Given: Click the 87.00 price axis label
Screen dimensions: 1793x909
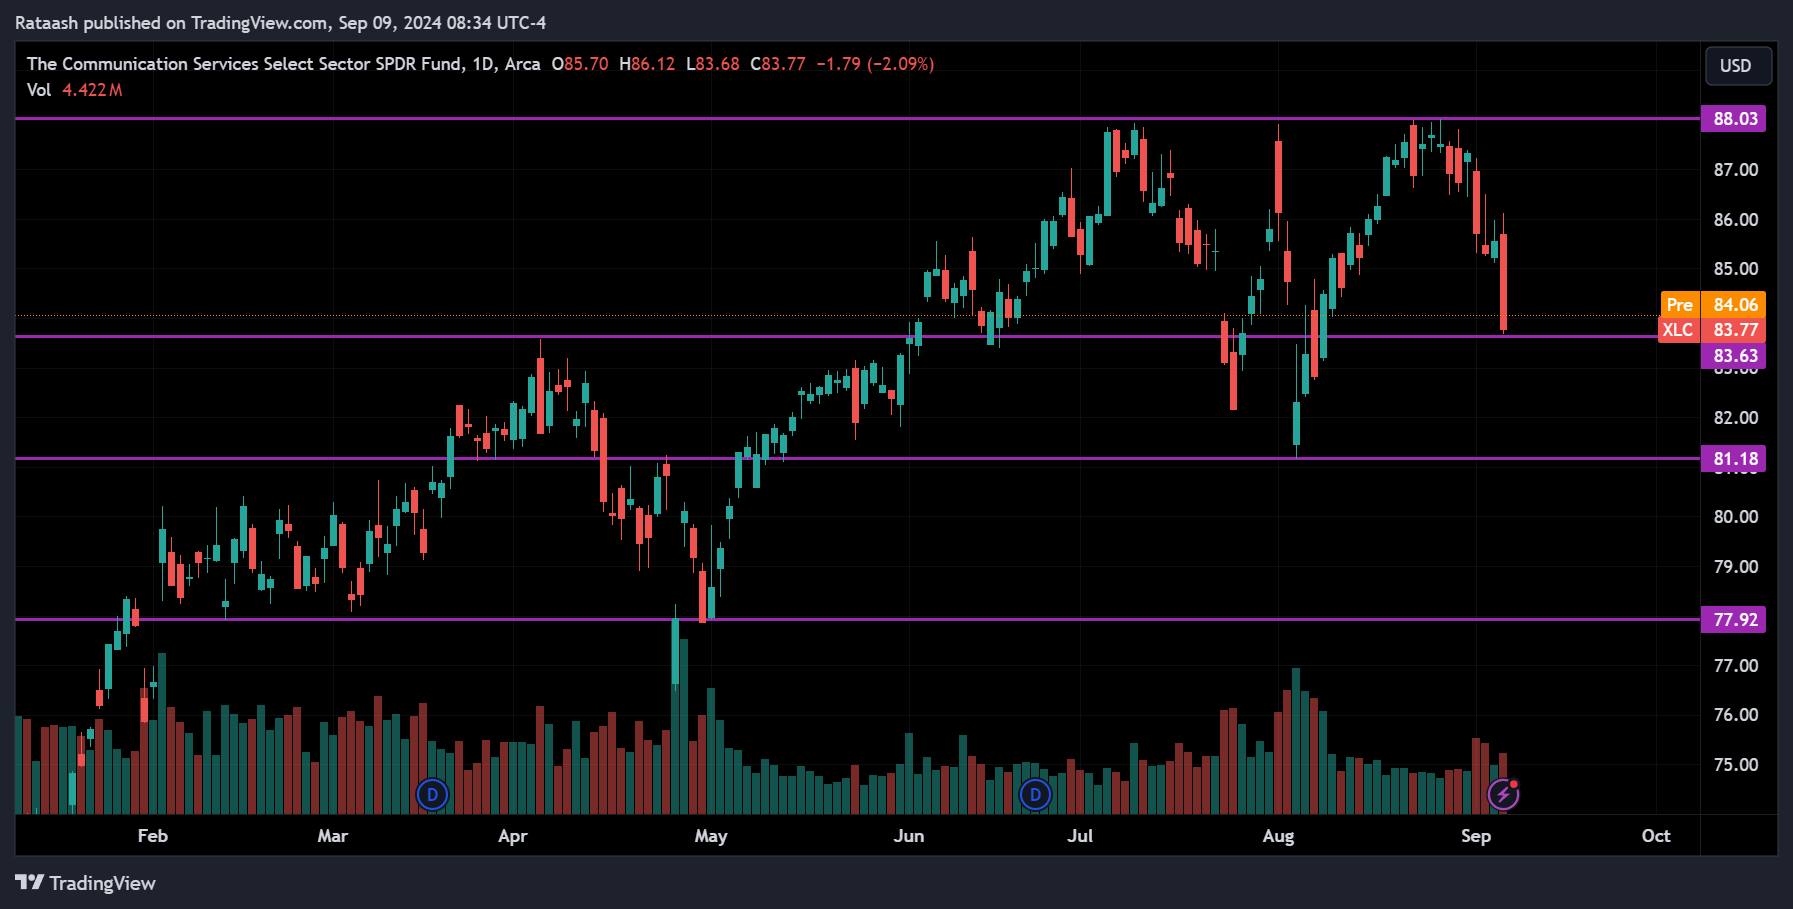Looking at the screenshot, I should coord(1736,170).
